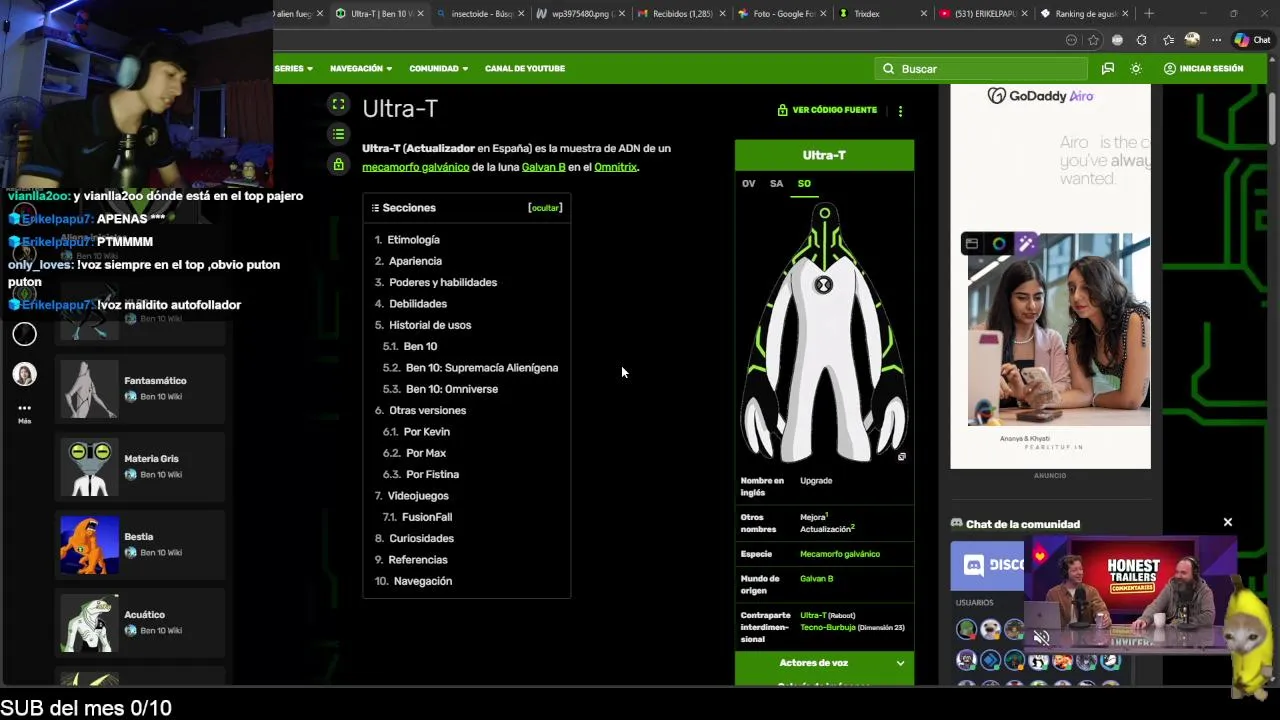This screenshot has height=720, width=1280.
Task: Click the browser profile avatar icon
Action: pos(1192,40)
